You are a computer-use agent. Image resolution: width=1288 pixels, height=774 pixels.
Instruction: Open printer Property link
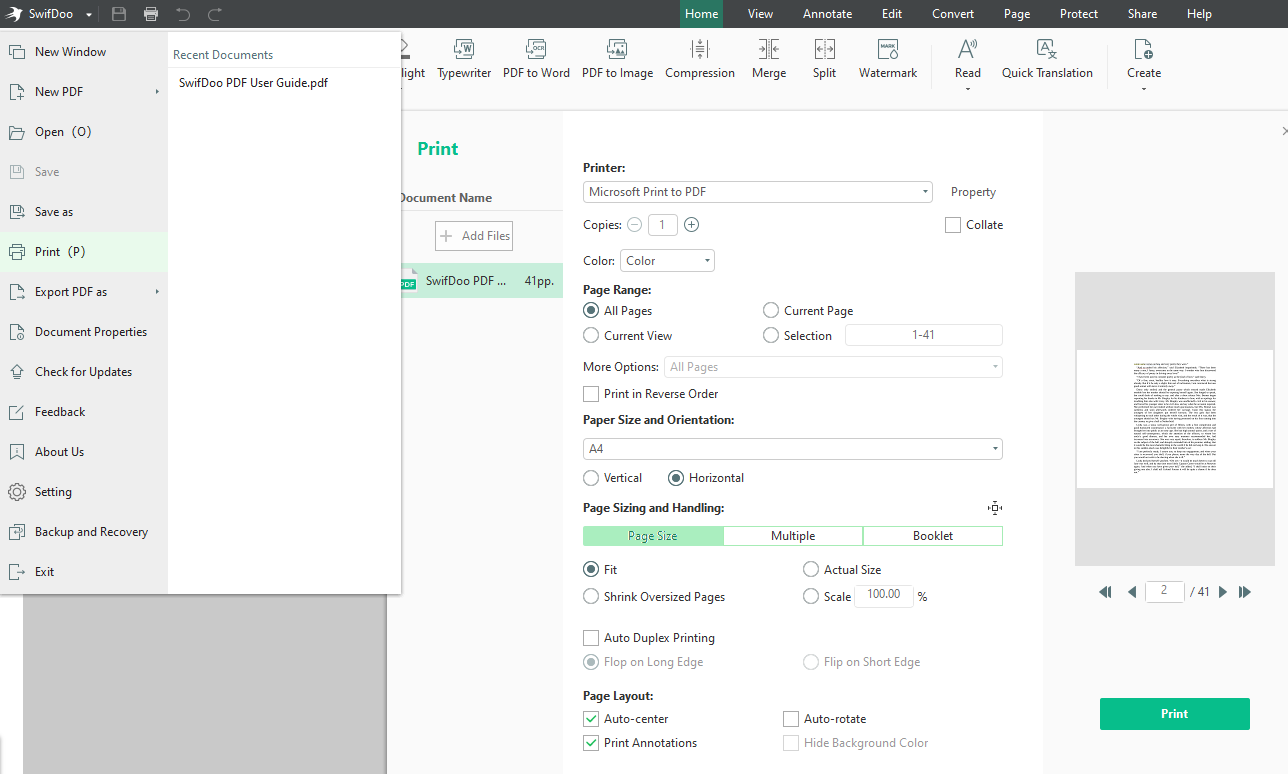[973, 192]
